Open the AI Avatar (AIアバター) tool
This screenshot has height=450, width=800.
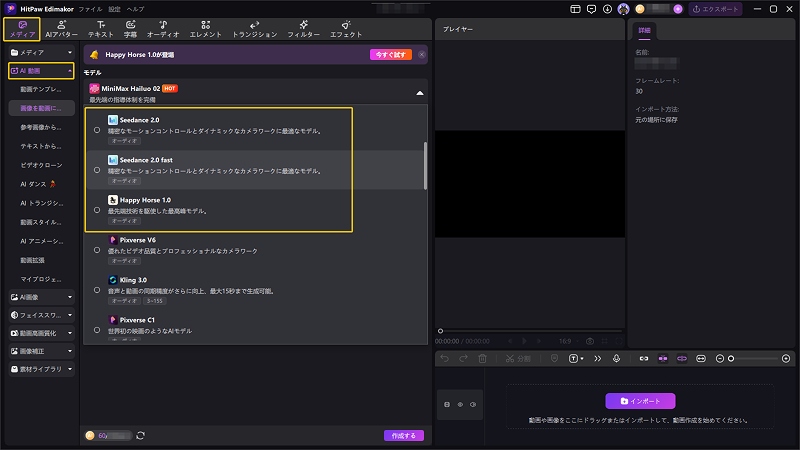click(61, 29)
